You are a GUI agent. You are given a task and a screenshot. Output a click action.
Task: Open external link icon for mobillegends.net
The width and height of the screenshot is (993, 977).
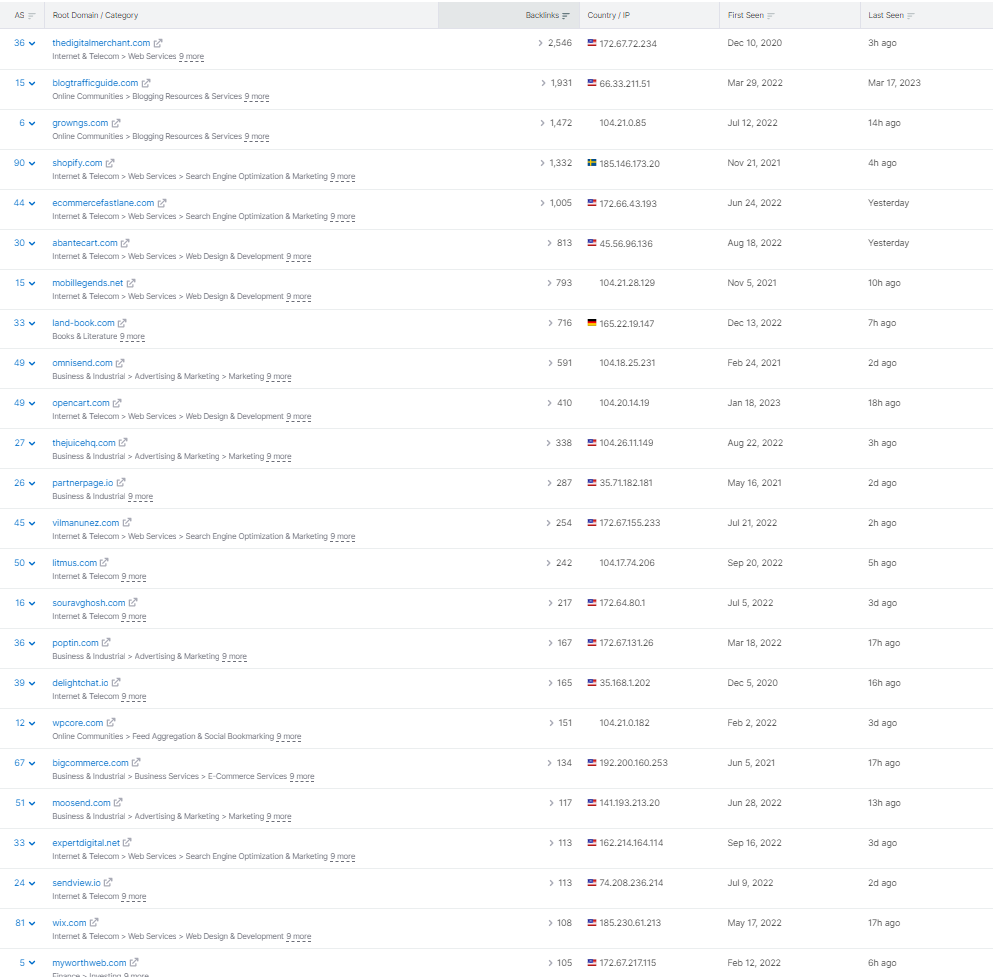coord(130,283)
